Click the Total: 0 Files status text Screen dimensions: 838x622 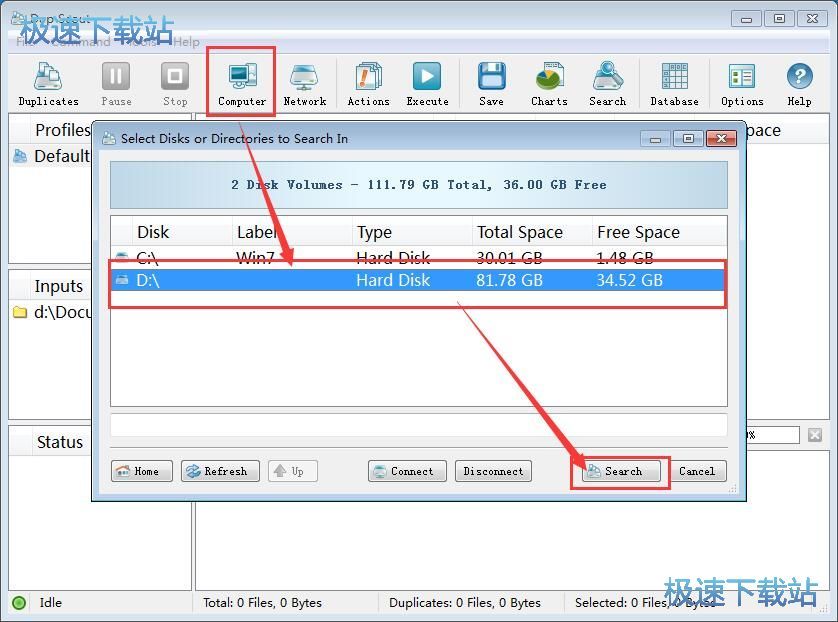262,603
